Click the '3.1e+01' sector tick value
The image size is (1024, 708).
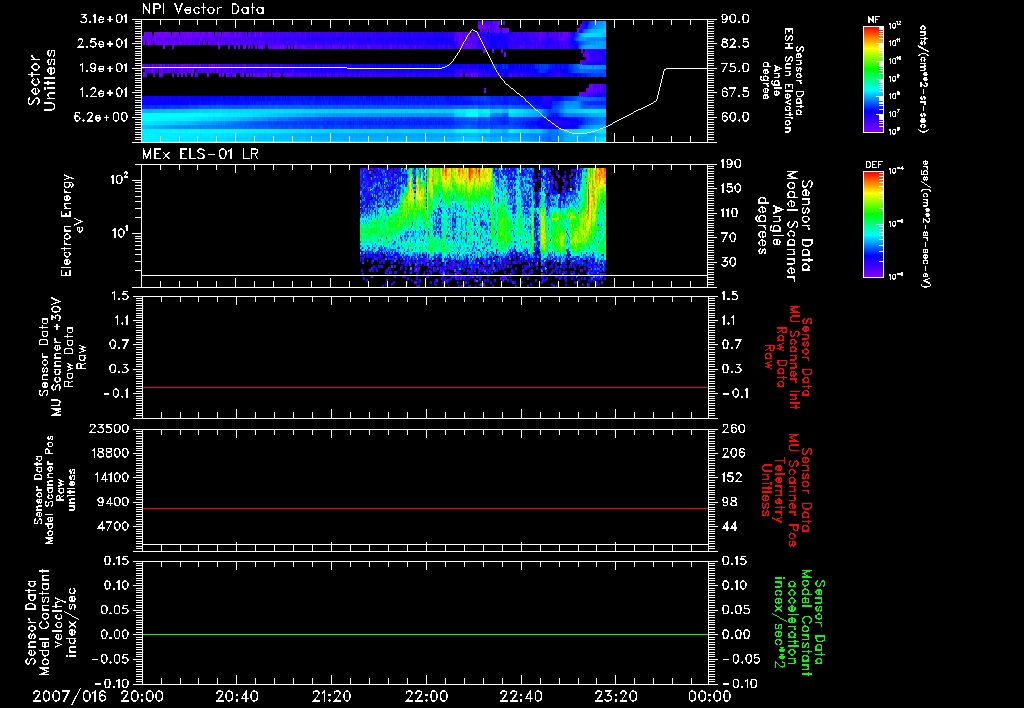(x=105, y=18)
